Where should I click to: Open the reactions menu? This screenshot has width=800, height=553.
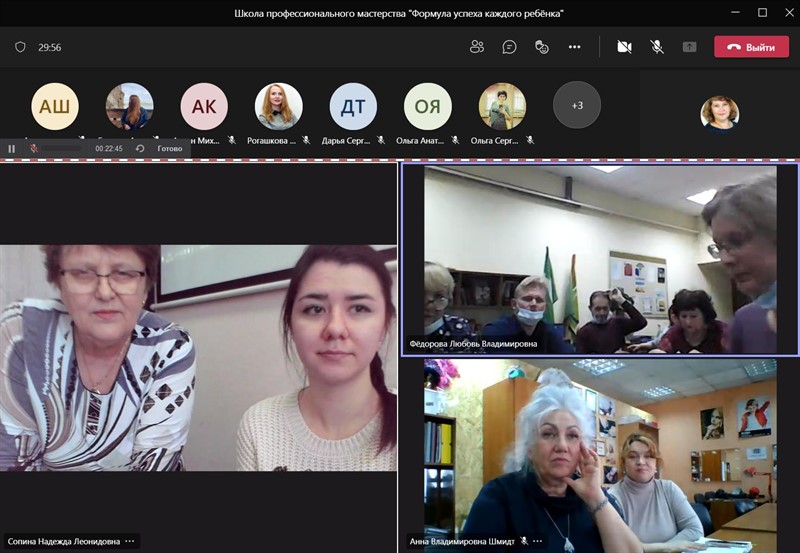click(x=542, y=47)
